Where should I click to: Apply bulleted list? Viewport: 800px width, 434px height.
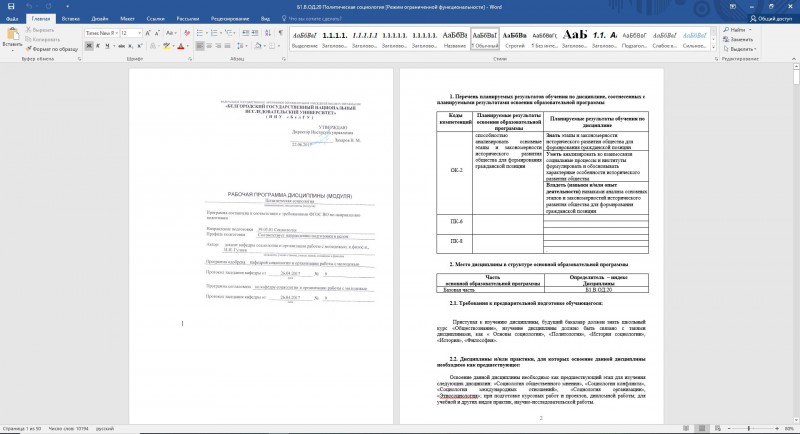pyautogui.click(x=201, y=33)
